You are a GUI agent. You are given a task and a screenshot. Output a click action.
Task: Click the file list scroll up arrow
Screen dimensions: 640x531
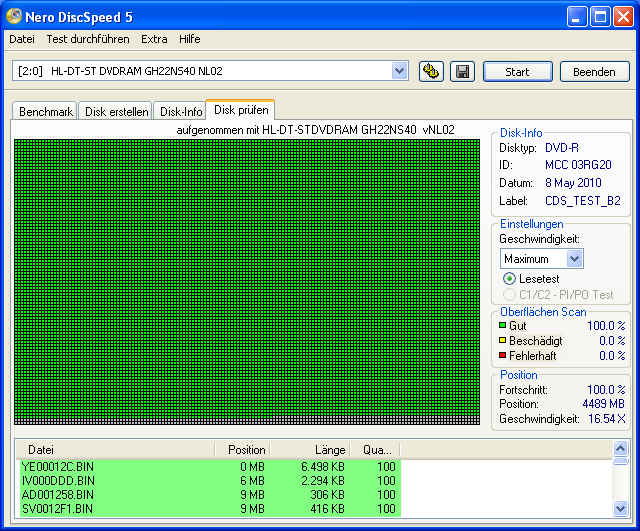(620, 449)
